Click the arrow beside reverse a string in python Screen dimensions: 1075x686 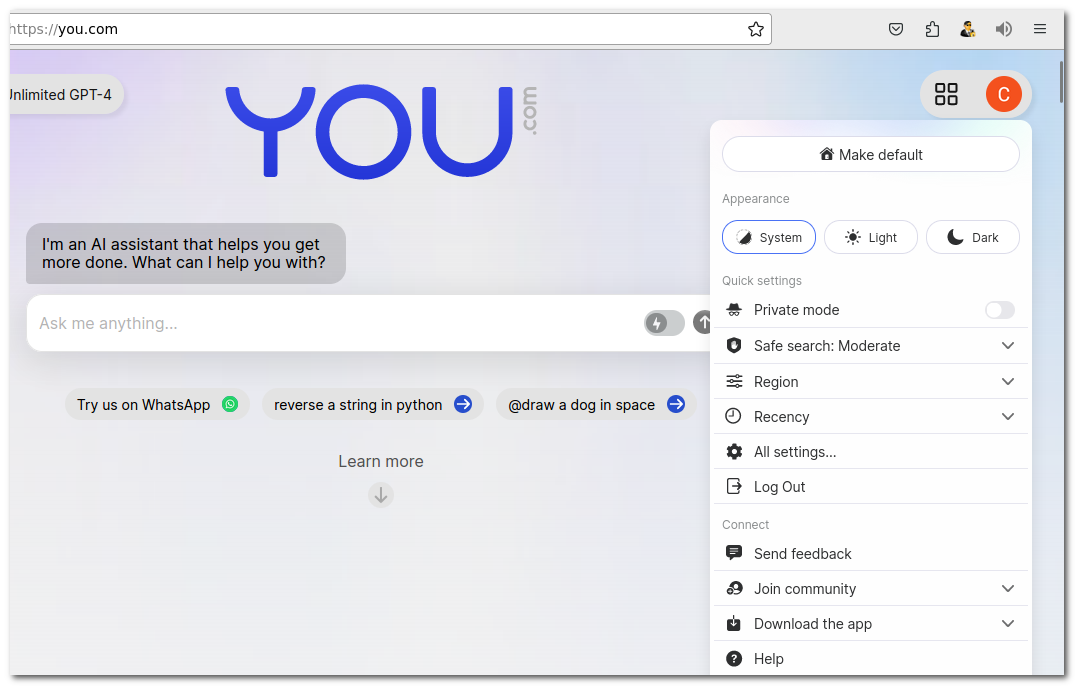[x=463, y=404]
